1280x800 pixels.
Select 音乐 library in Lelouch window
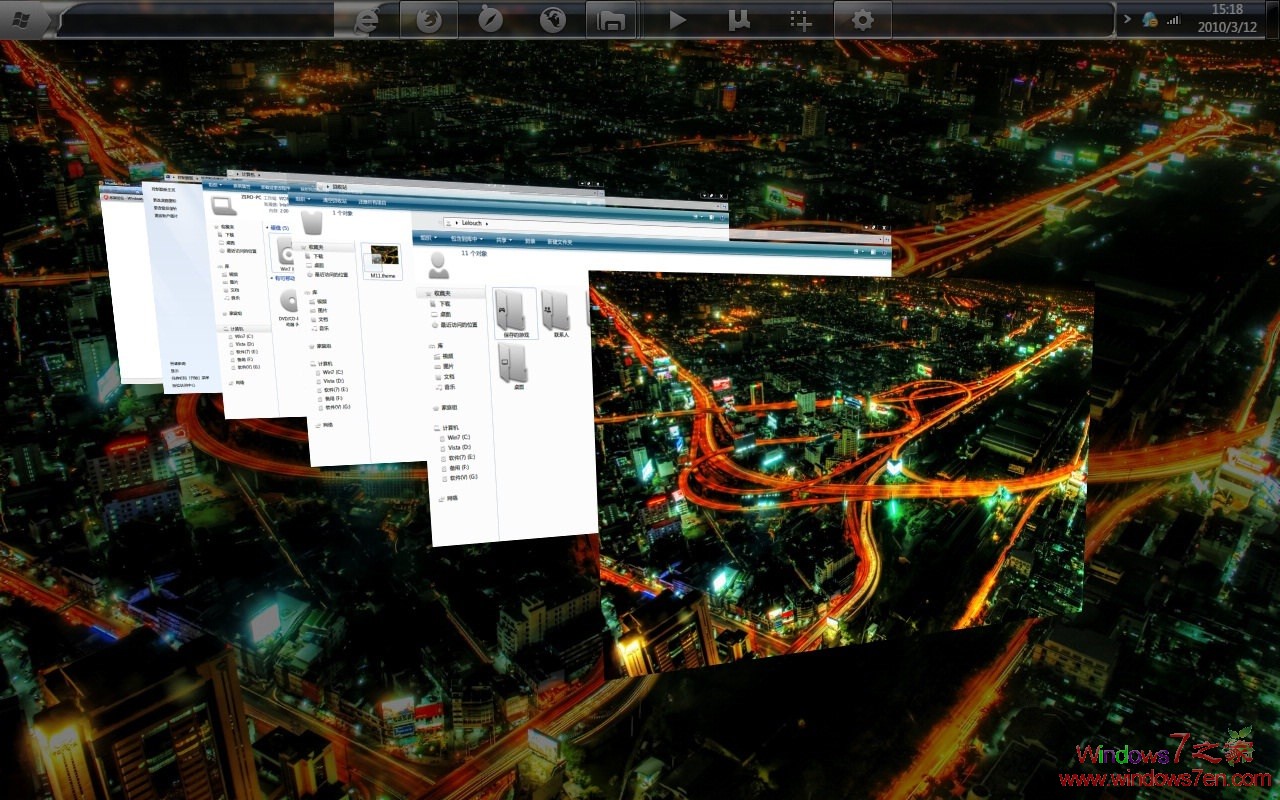coord(446,387)
